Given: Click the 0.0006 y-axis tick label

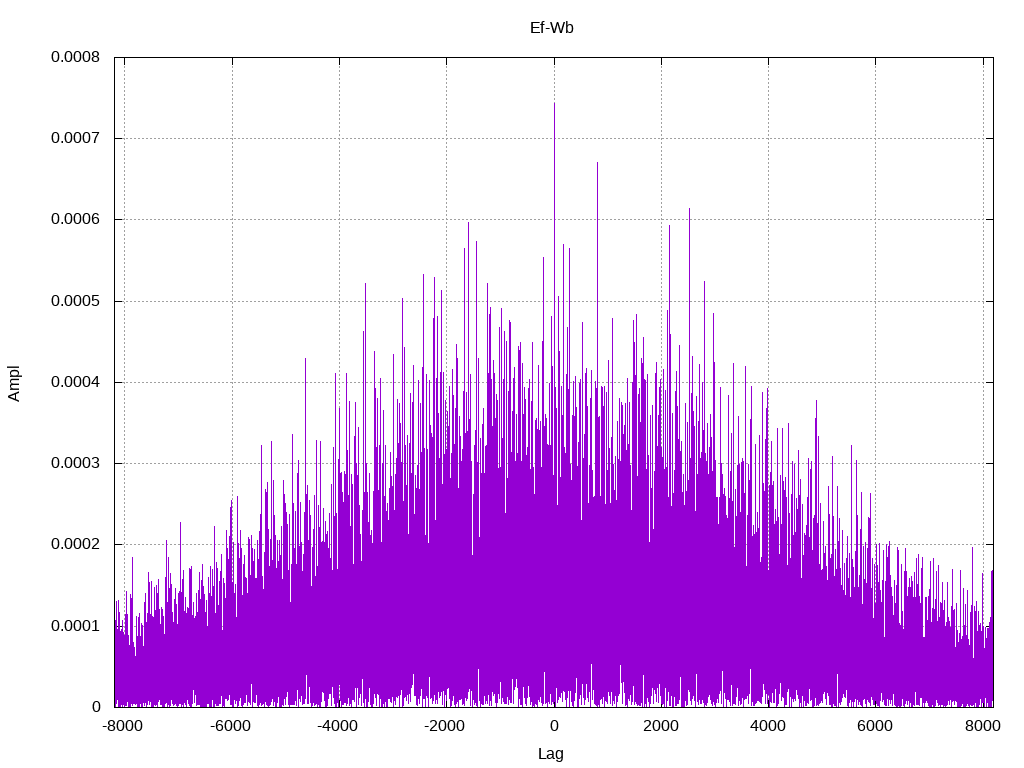Looking at the screenshot, I should 76,219.
